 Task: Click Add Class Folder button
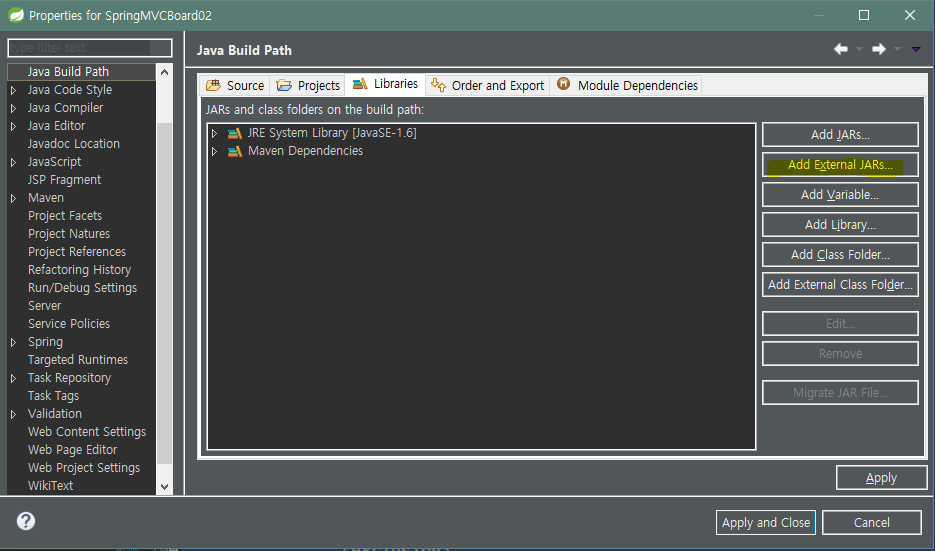pyautogui.click(x=840, y=255)
